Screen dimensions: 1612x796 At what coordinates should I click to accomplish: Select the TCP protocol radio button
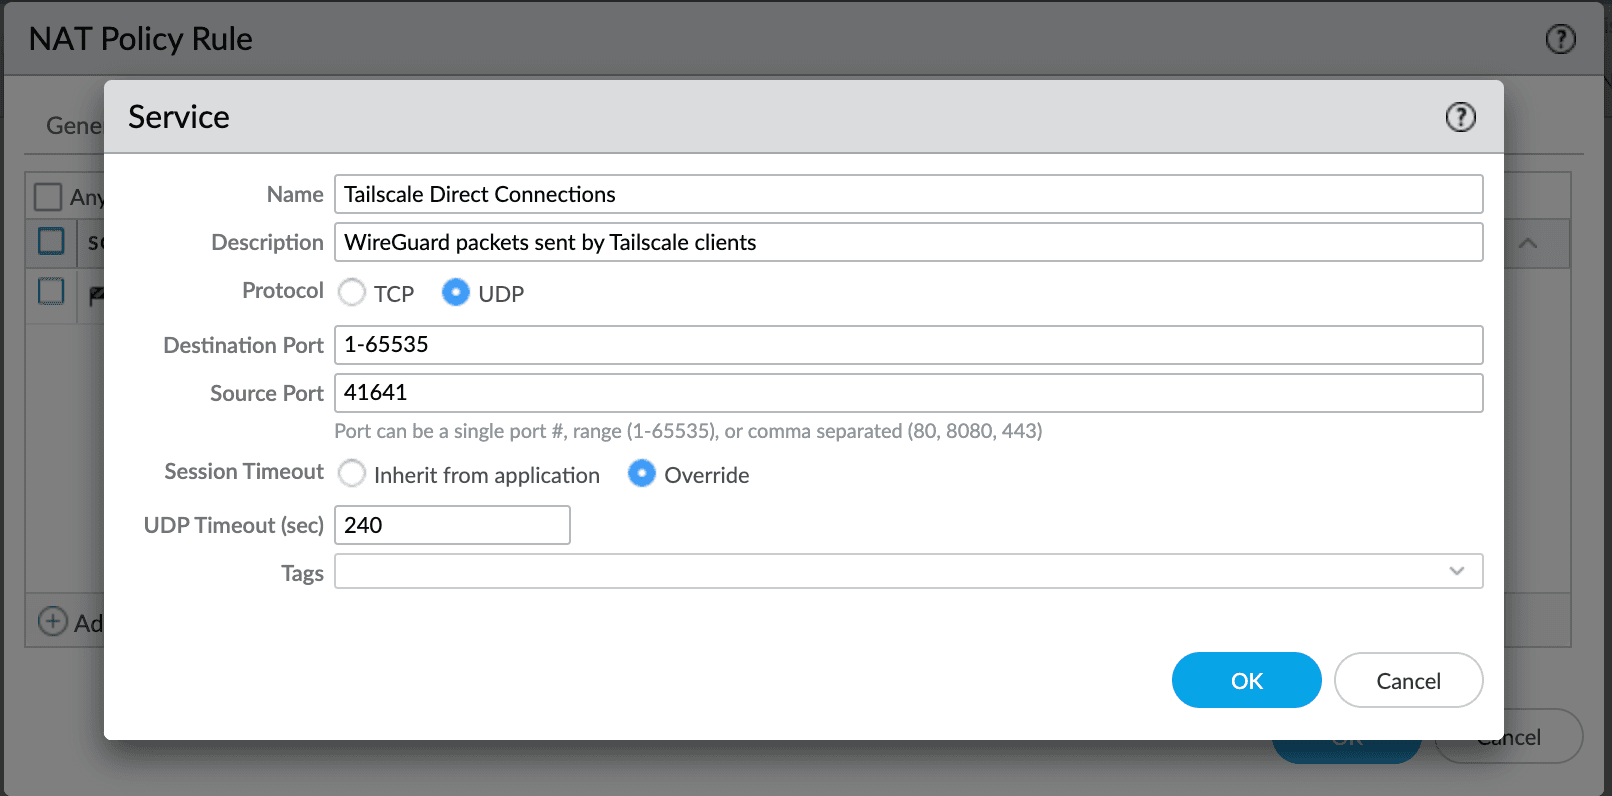coord(352,292)
